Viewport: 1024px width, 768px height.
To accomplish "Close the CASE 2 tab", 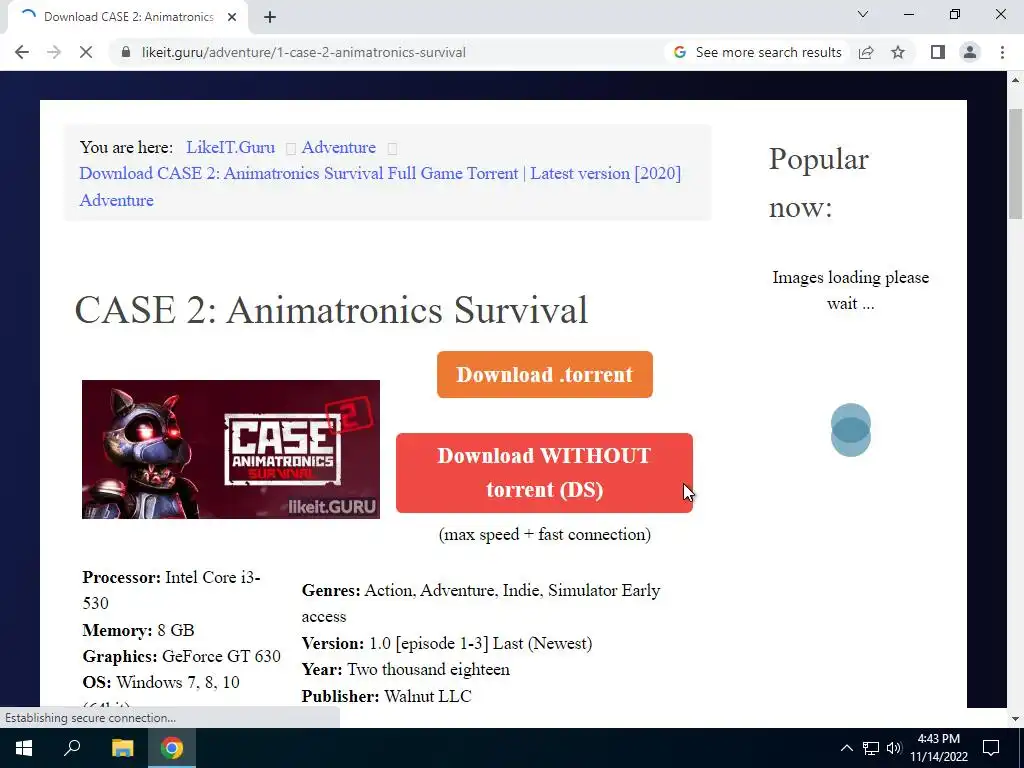I will [x=232, y=17].
